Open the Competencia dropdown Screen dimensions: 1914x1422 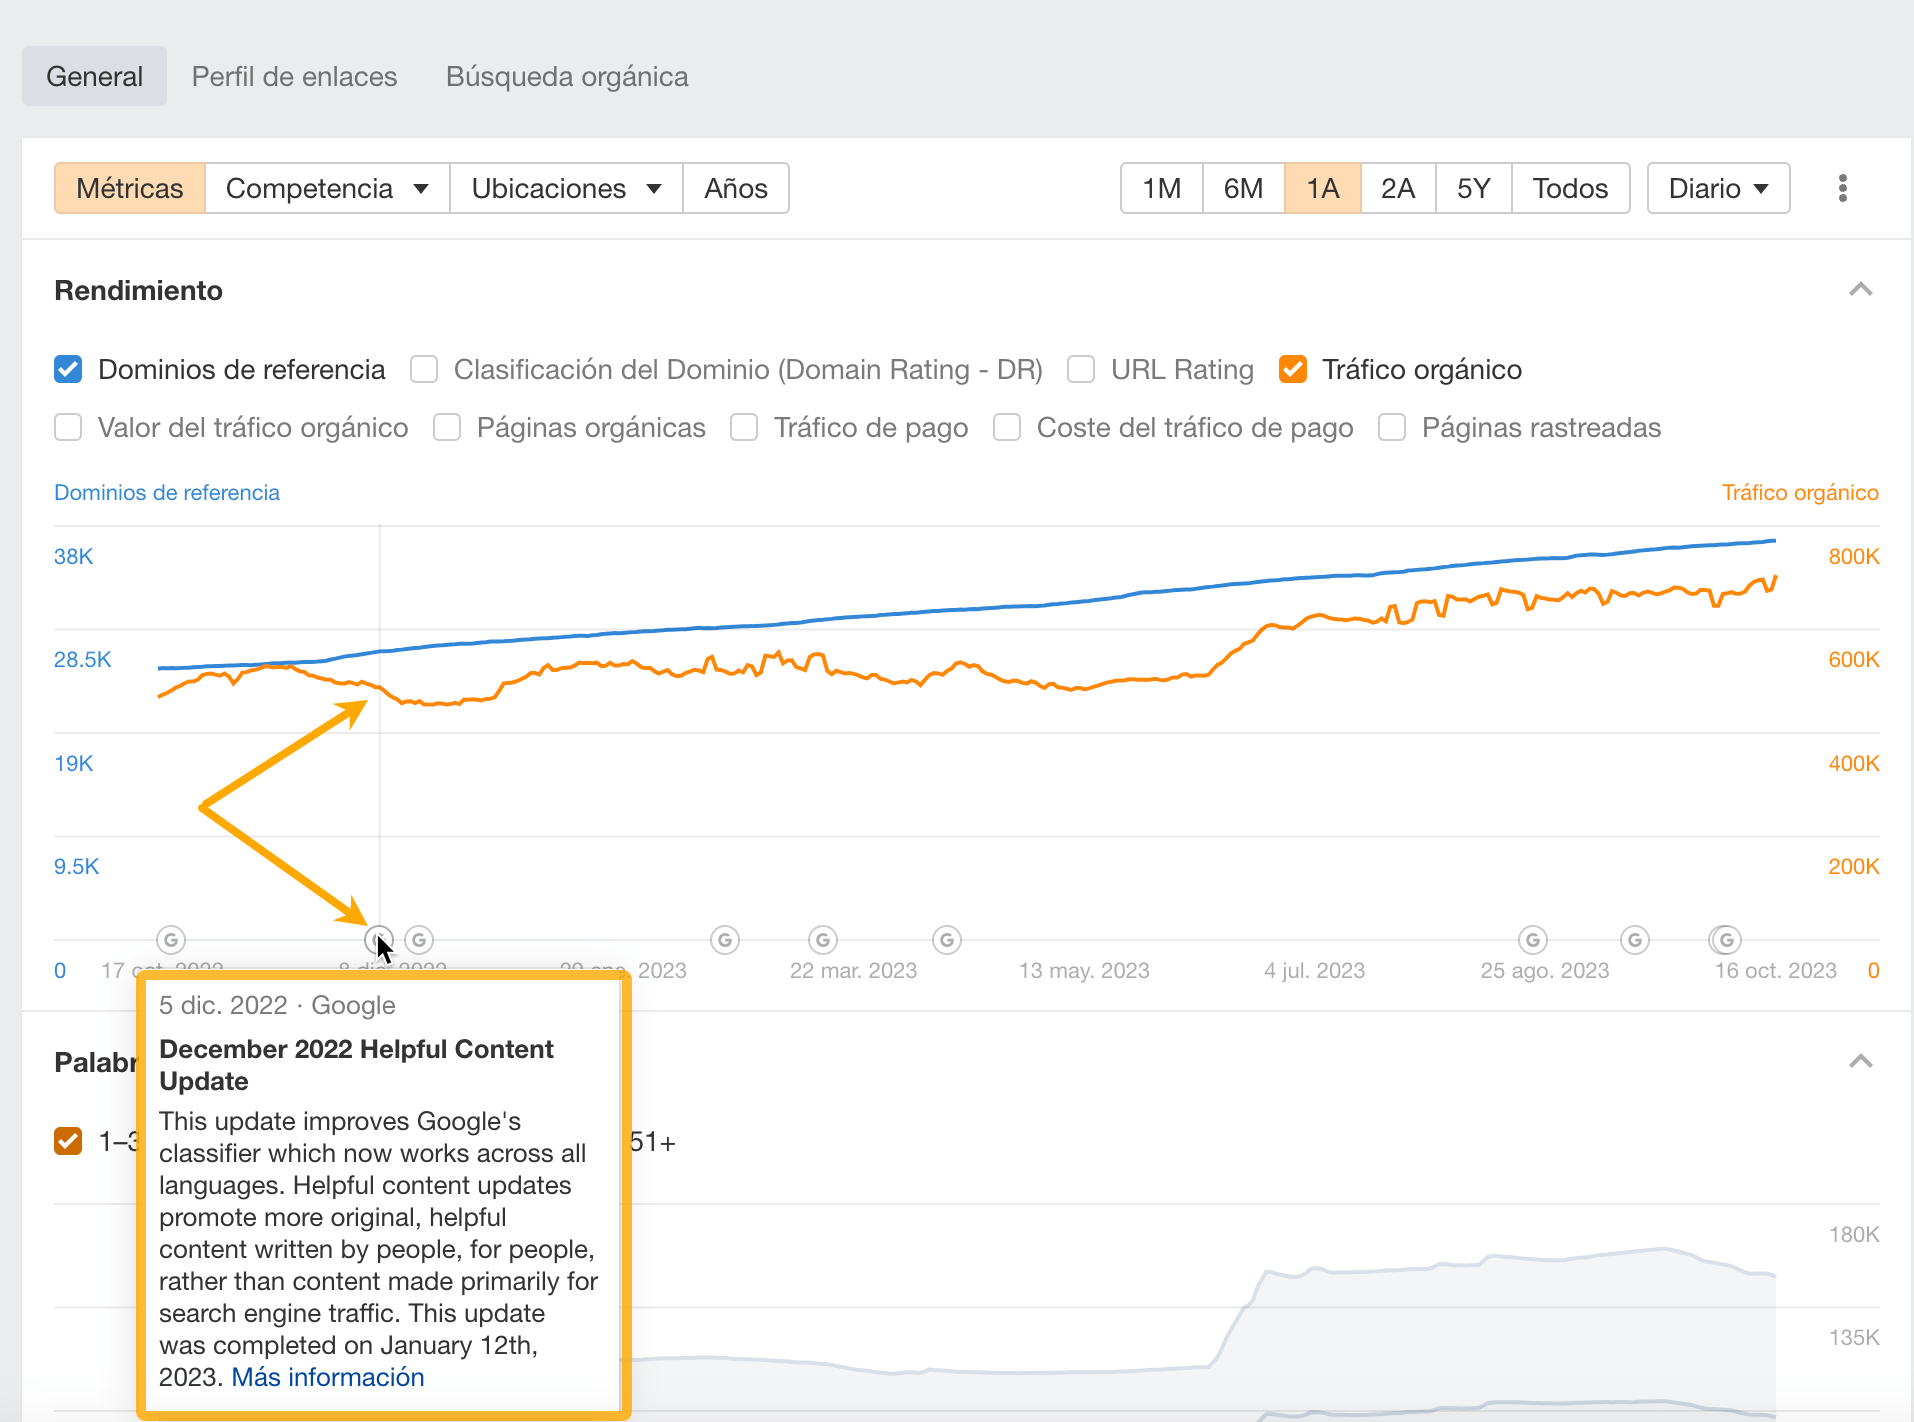tap(327, 188)
